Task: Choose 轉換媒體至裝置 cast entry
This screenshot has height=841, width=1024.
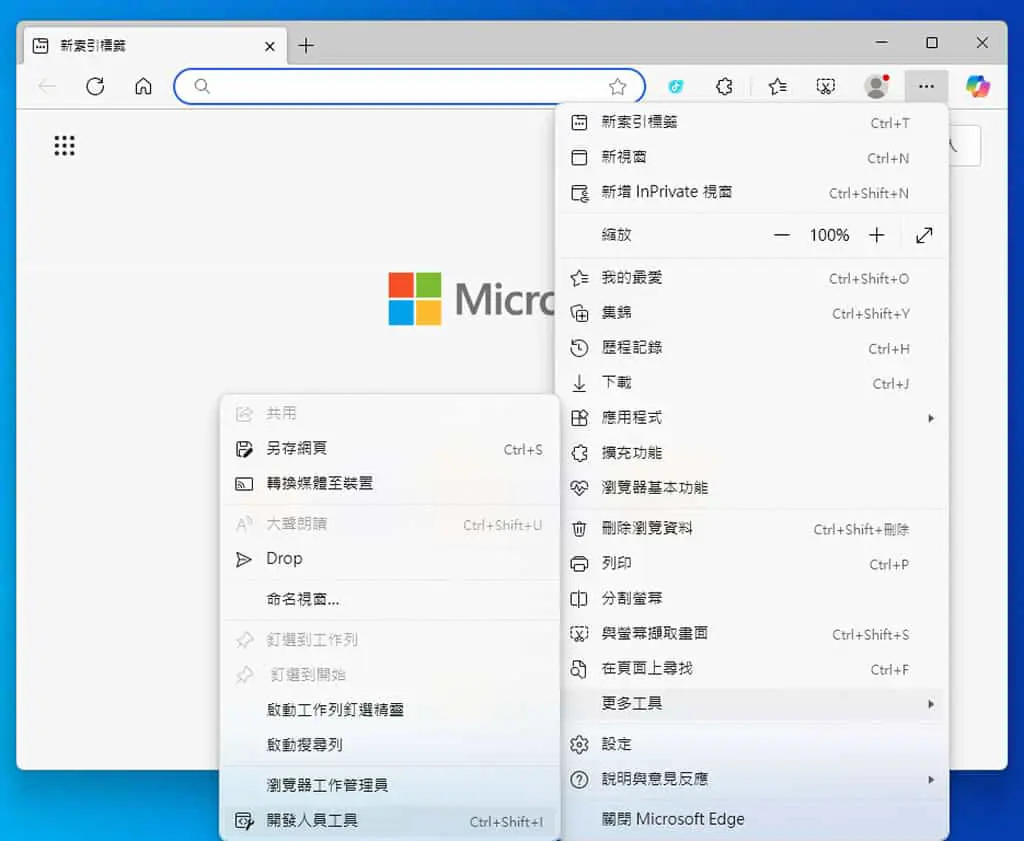Action: pyautogui.click(x=389, y=484)
